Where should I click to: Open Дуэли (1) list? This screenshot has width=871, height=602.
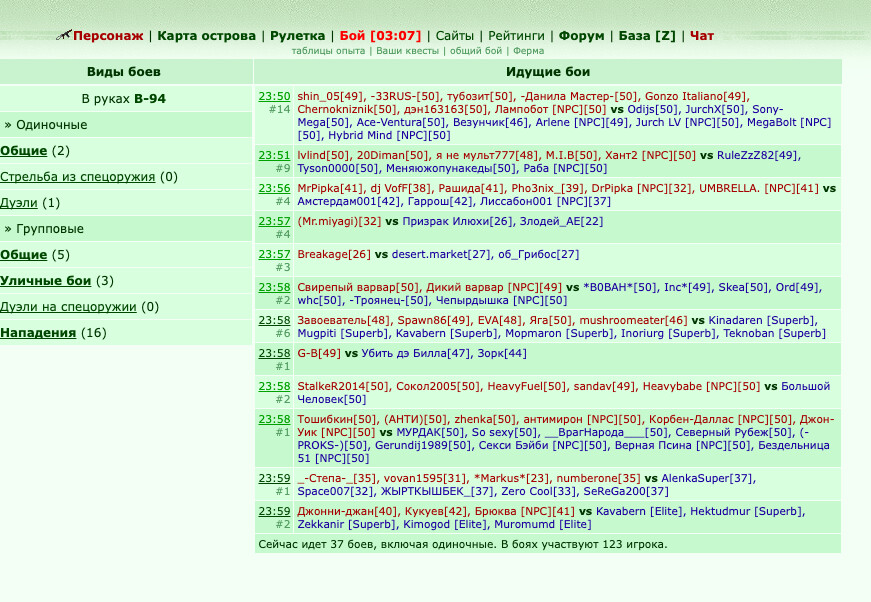(x=18, y=203)
